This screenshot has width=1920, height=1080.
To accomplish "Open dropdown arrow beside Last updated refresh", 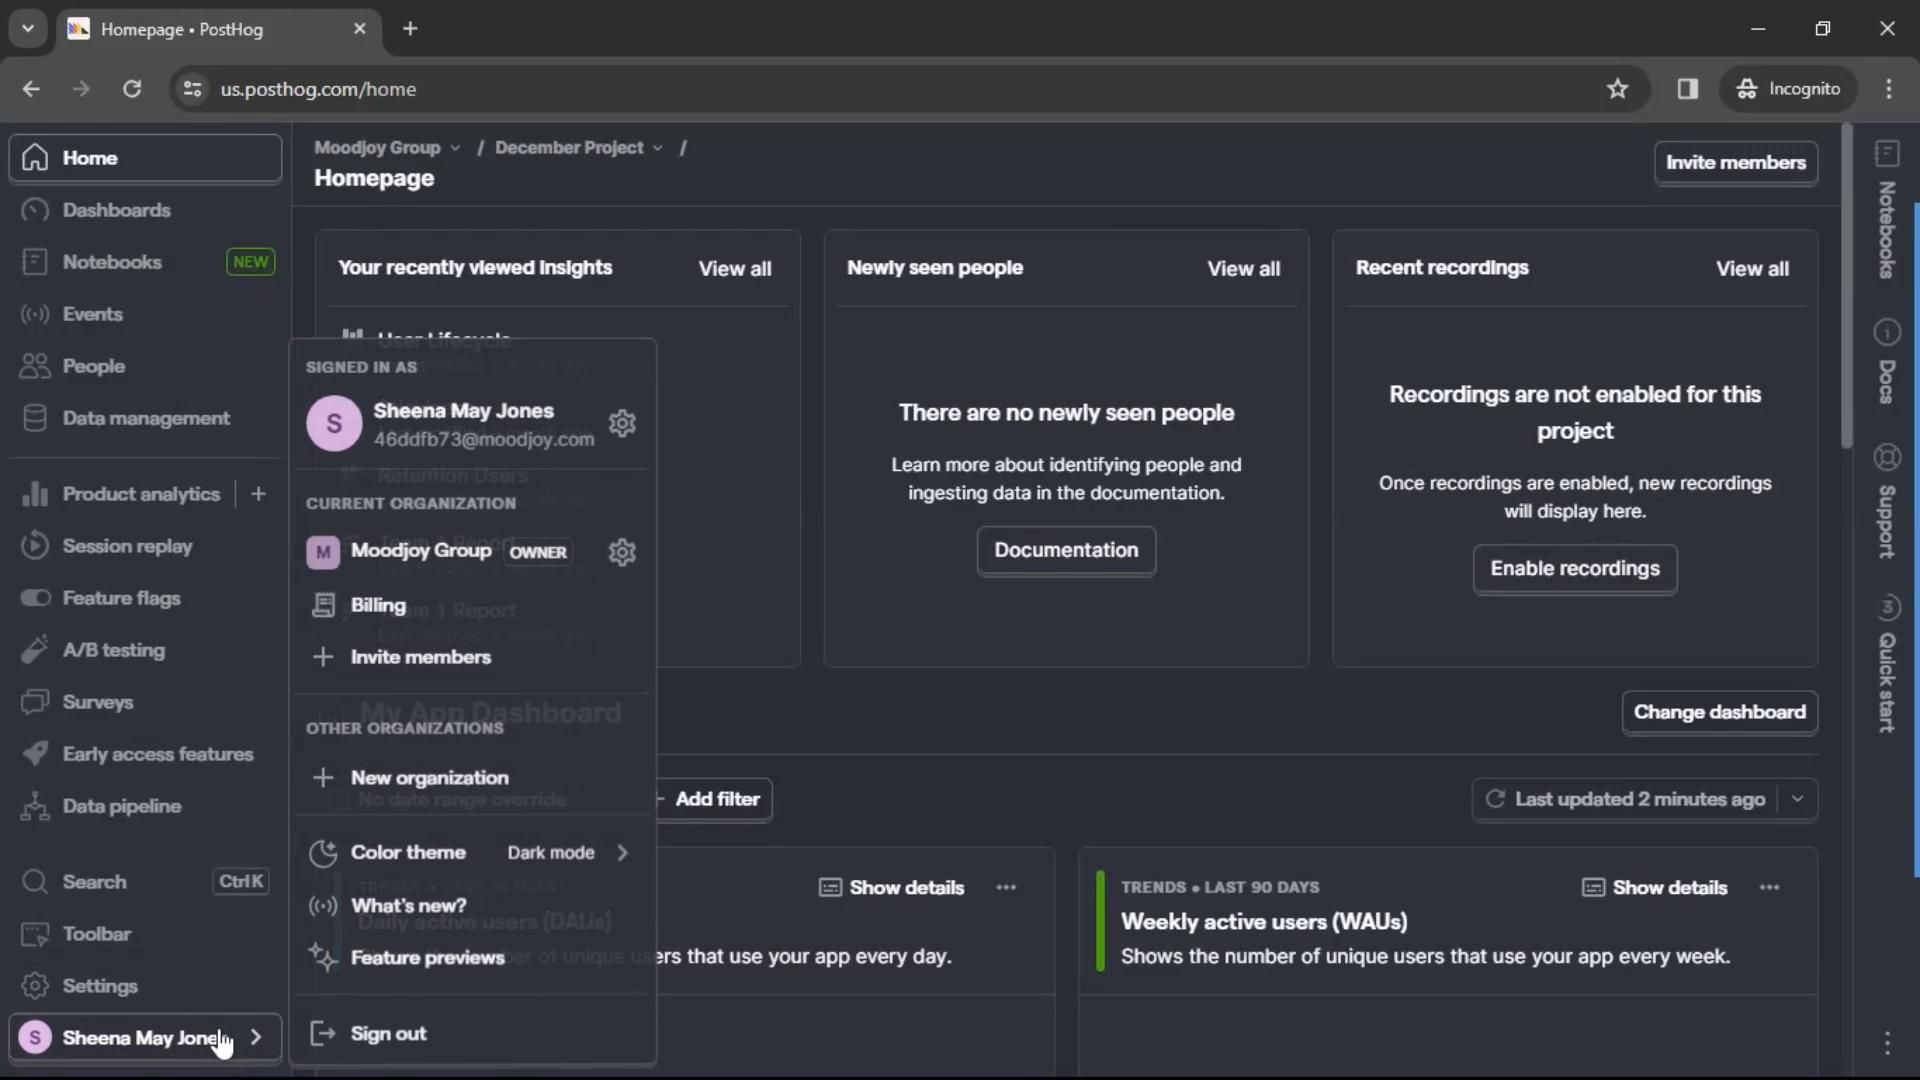I will pos(1797,800).
